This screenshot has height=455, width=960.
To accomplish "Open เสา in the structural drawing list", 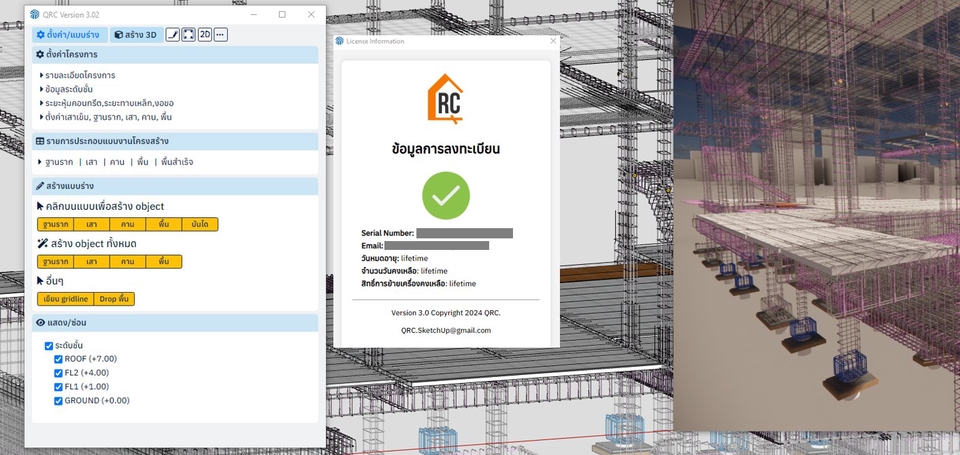I will pos(92,162).
